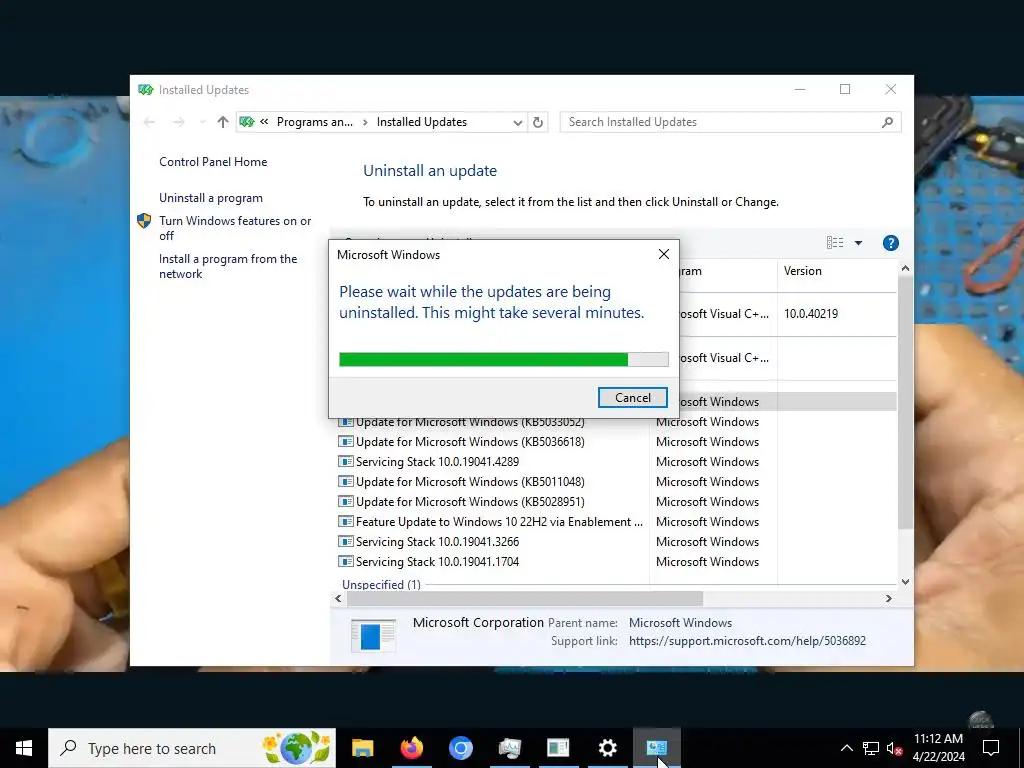Go up one folder level
This screenshot has width=1024, height=768.
click(223, 122)
